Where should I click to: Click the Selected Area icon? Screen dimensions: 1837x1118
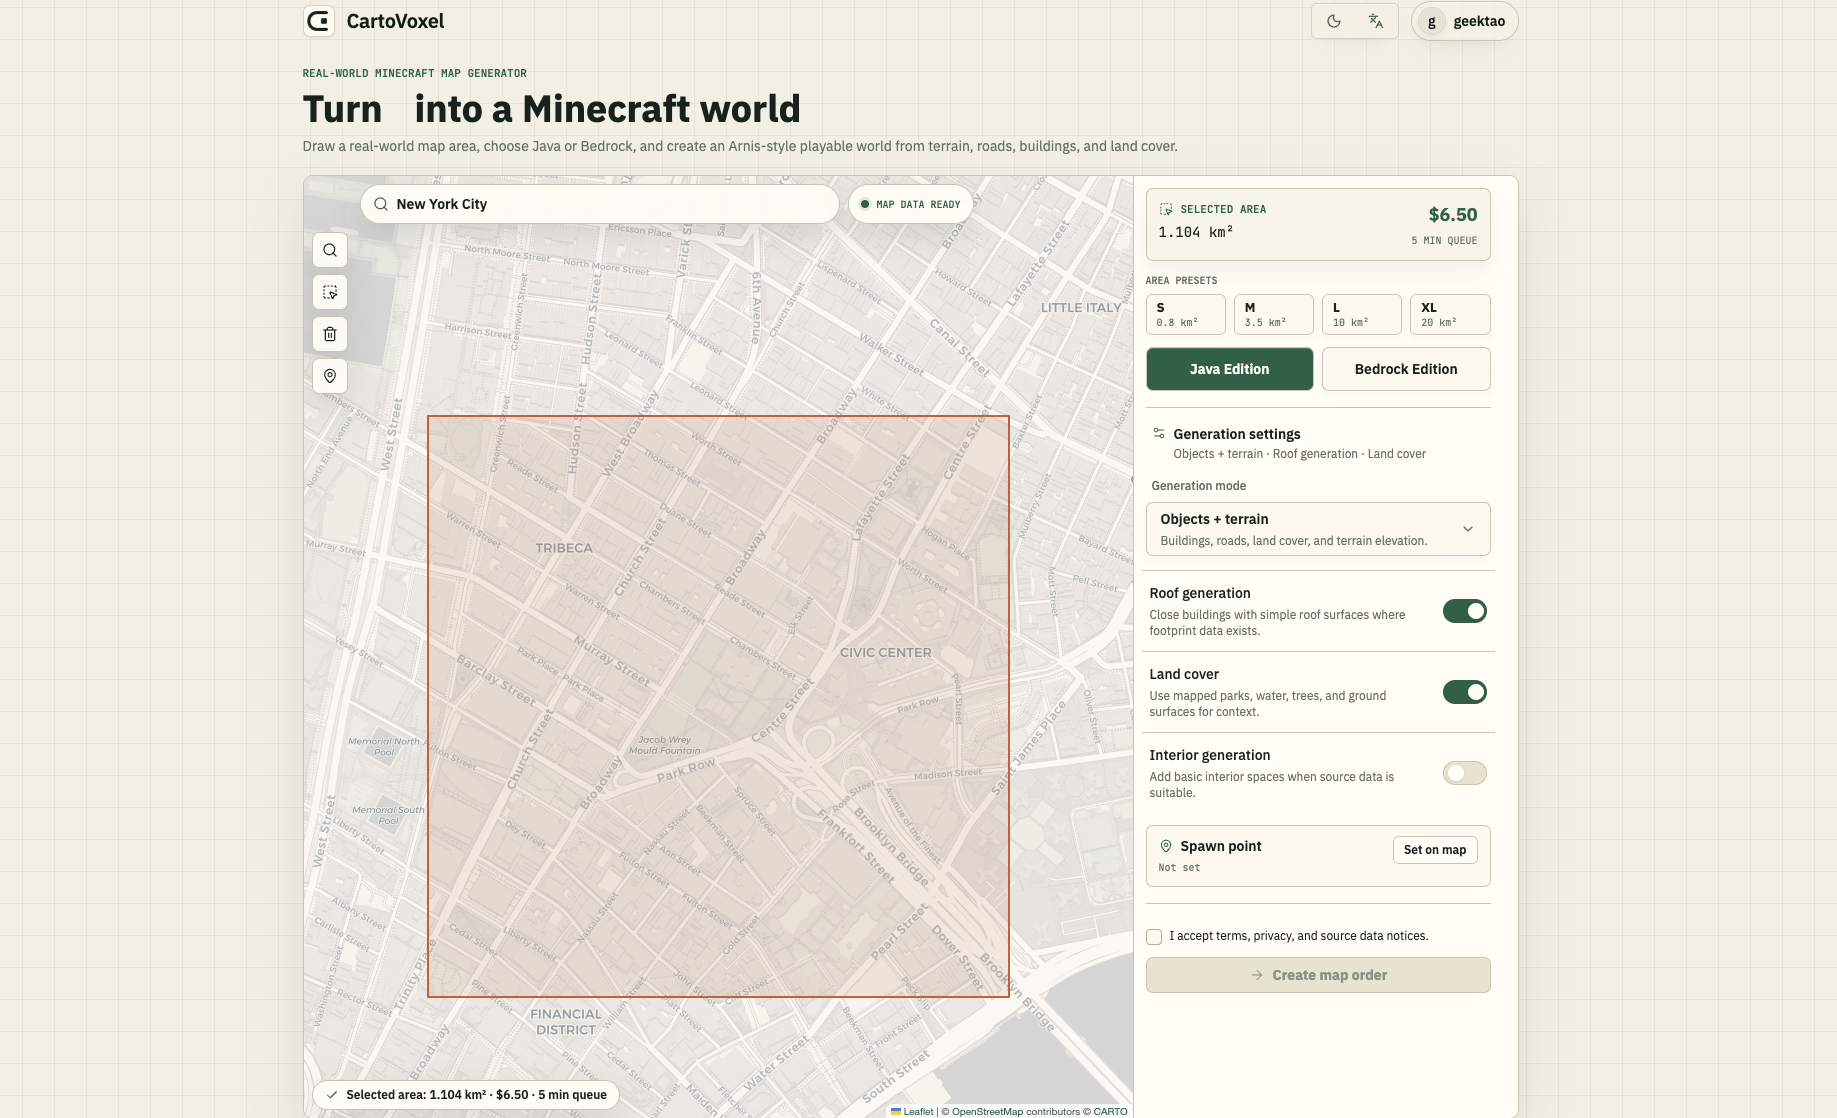click(1166, 209)
